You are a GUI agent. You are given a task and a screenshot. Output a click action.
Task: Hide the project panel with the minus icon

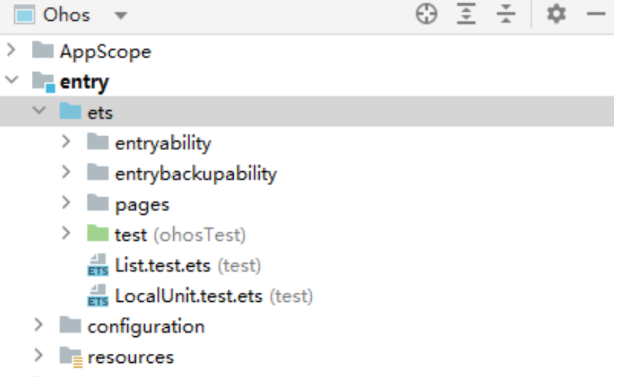pos(596,14)
